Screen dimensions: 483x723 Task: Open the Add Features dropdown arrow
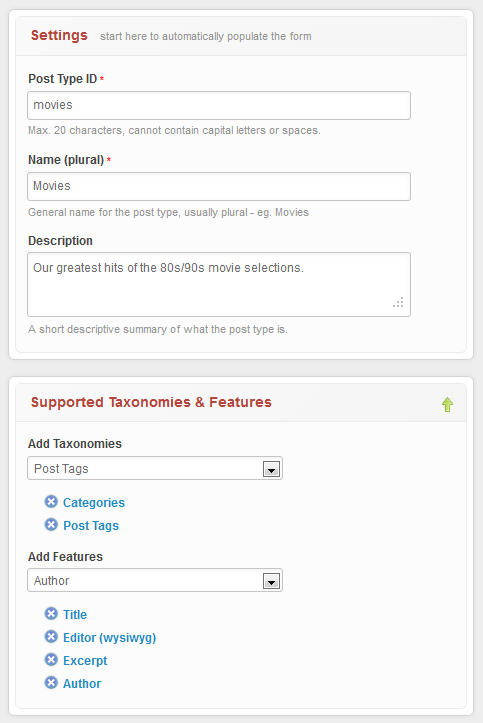coord(271,581)
